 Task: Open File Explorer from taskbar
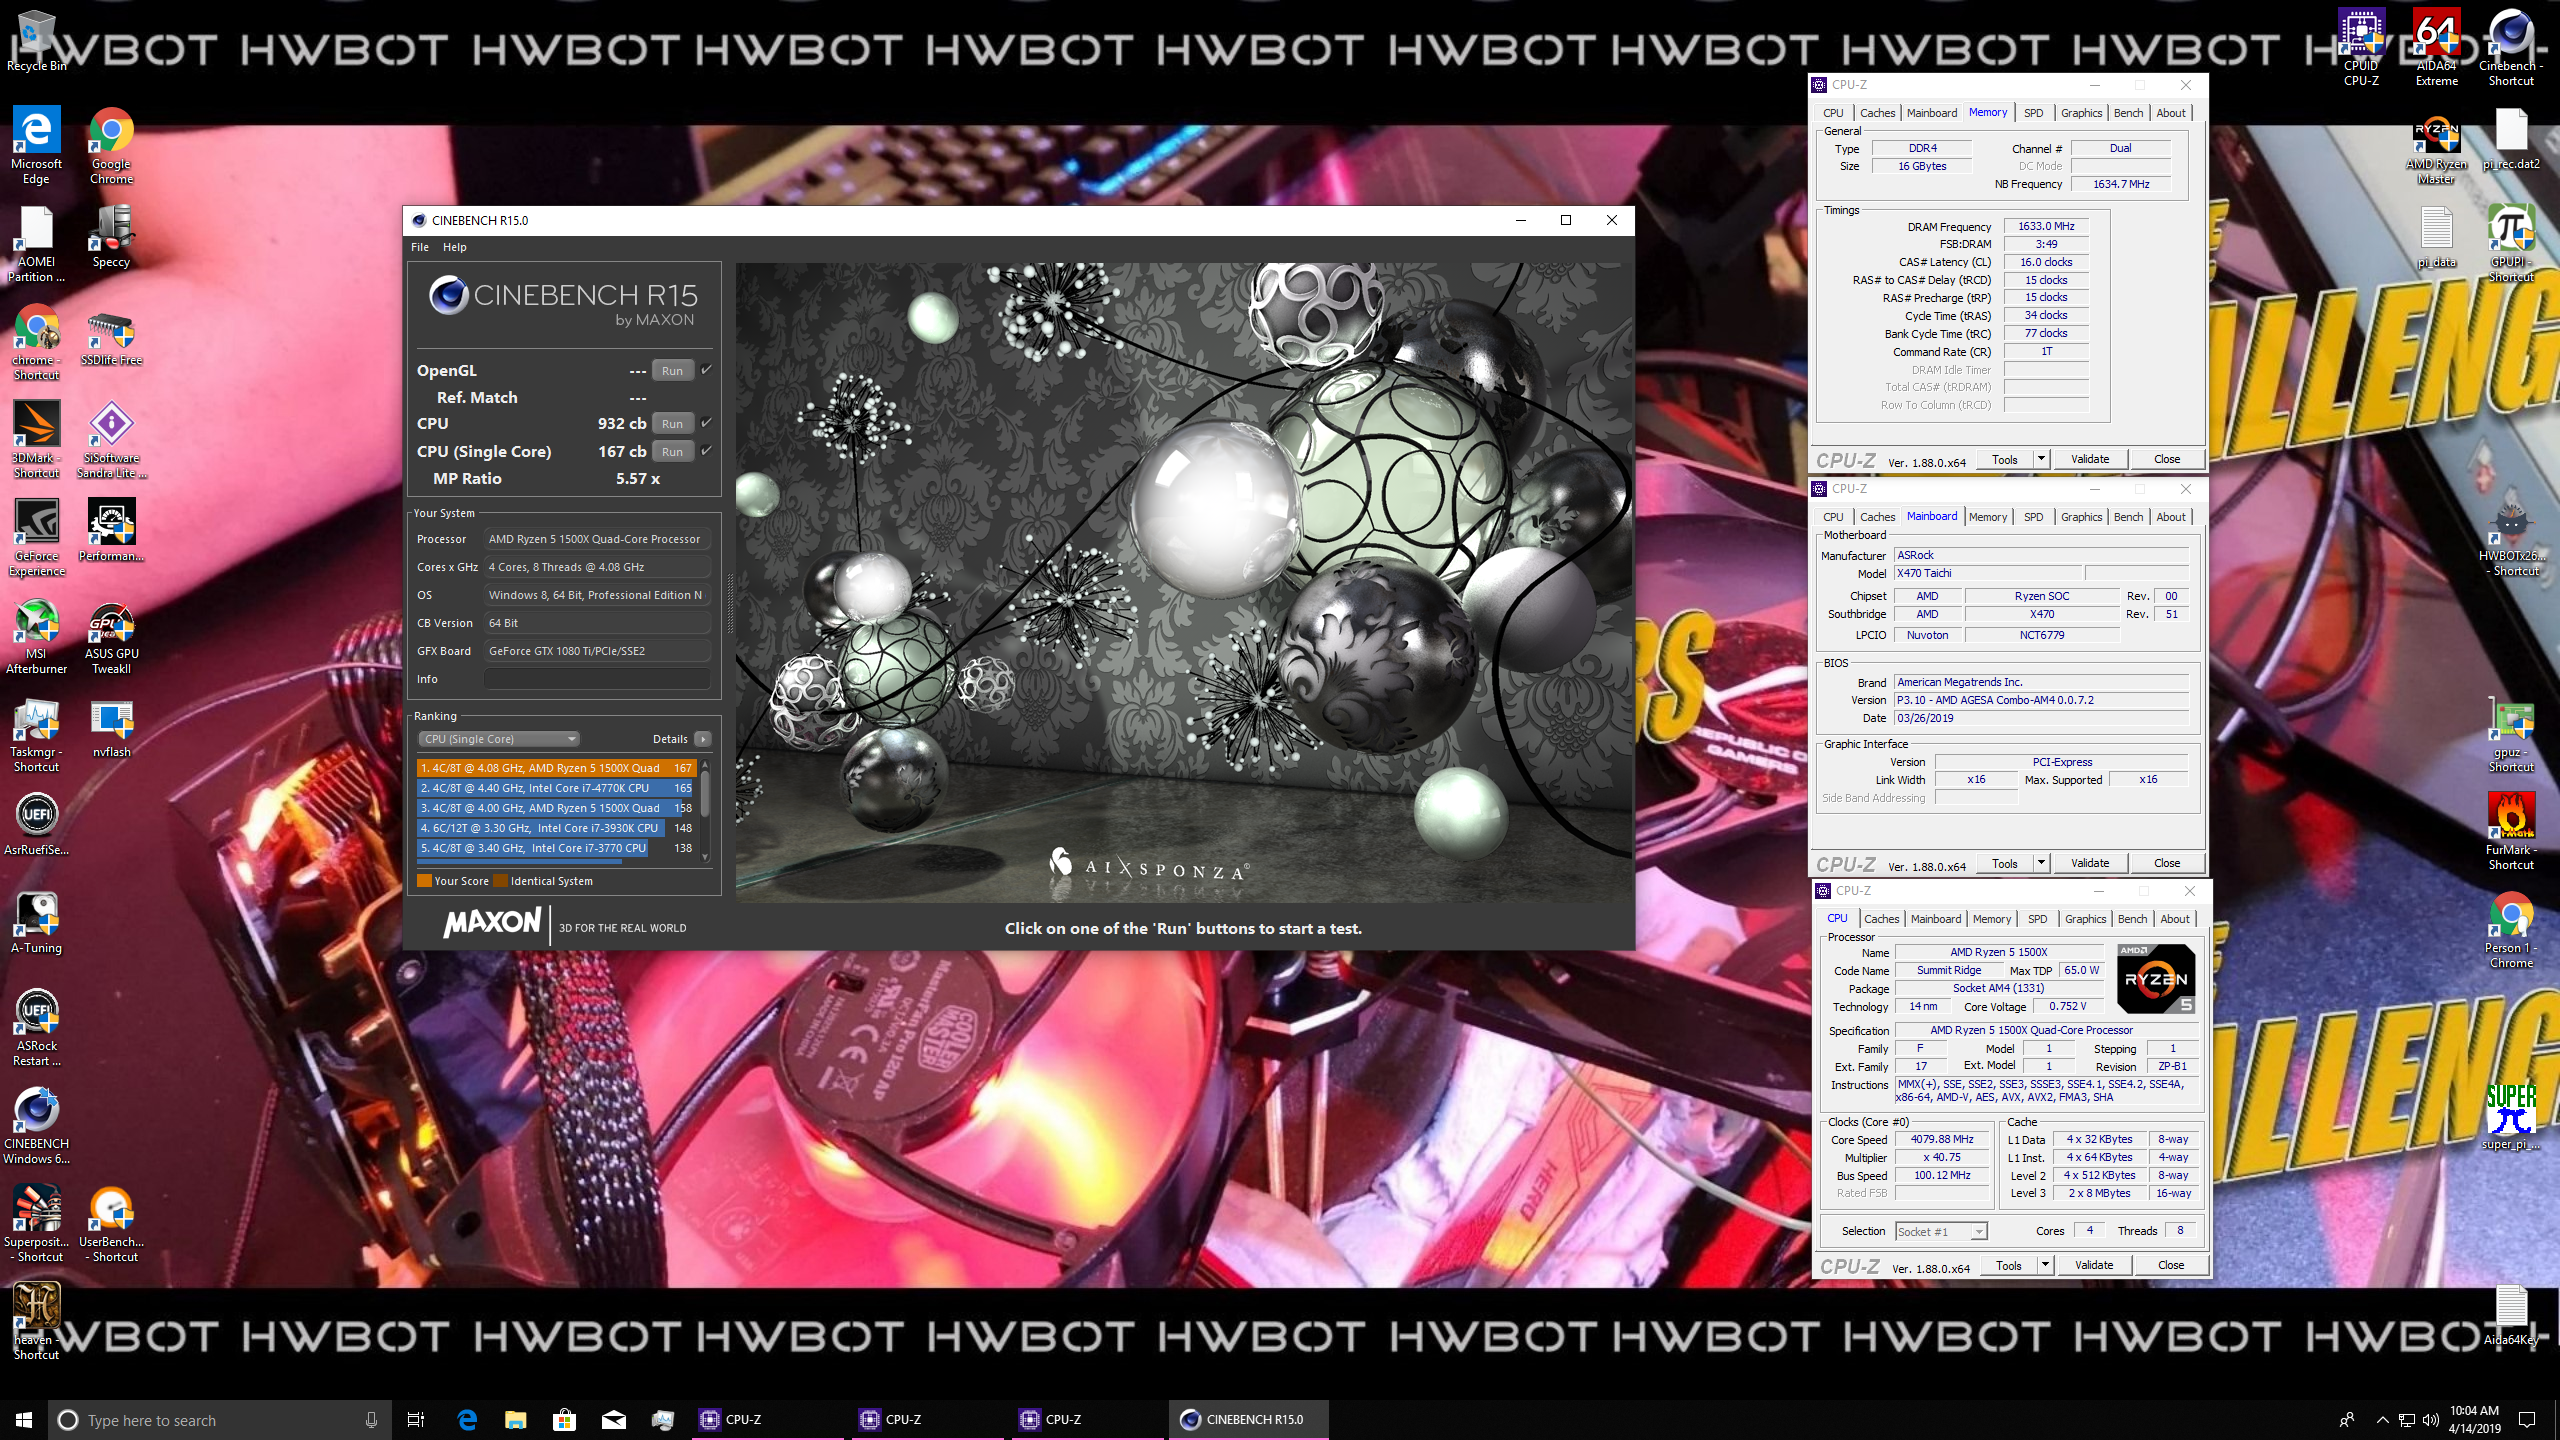[515, 1419]
